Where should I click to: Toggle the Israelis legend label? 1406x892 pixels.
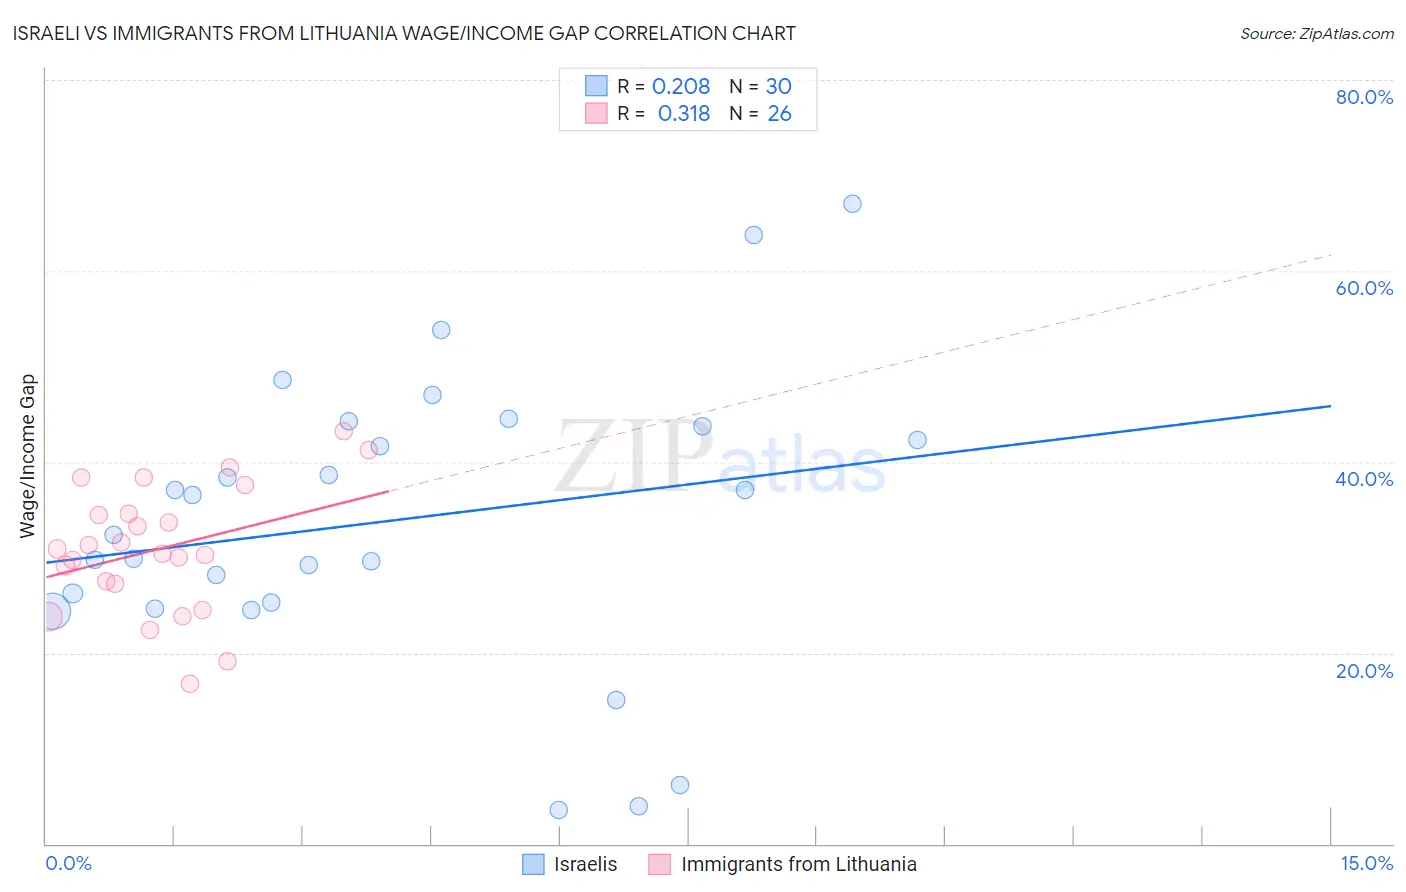pyautogui.click(x=586, y=864)
